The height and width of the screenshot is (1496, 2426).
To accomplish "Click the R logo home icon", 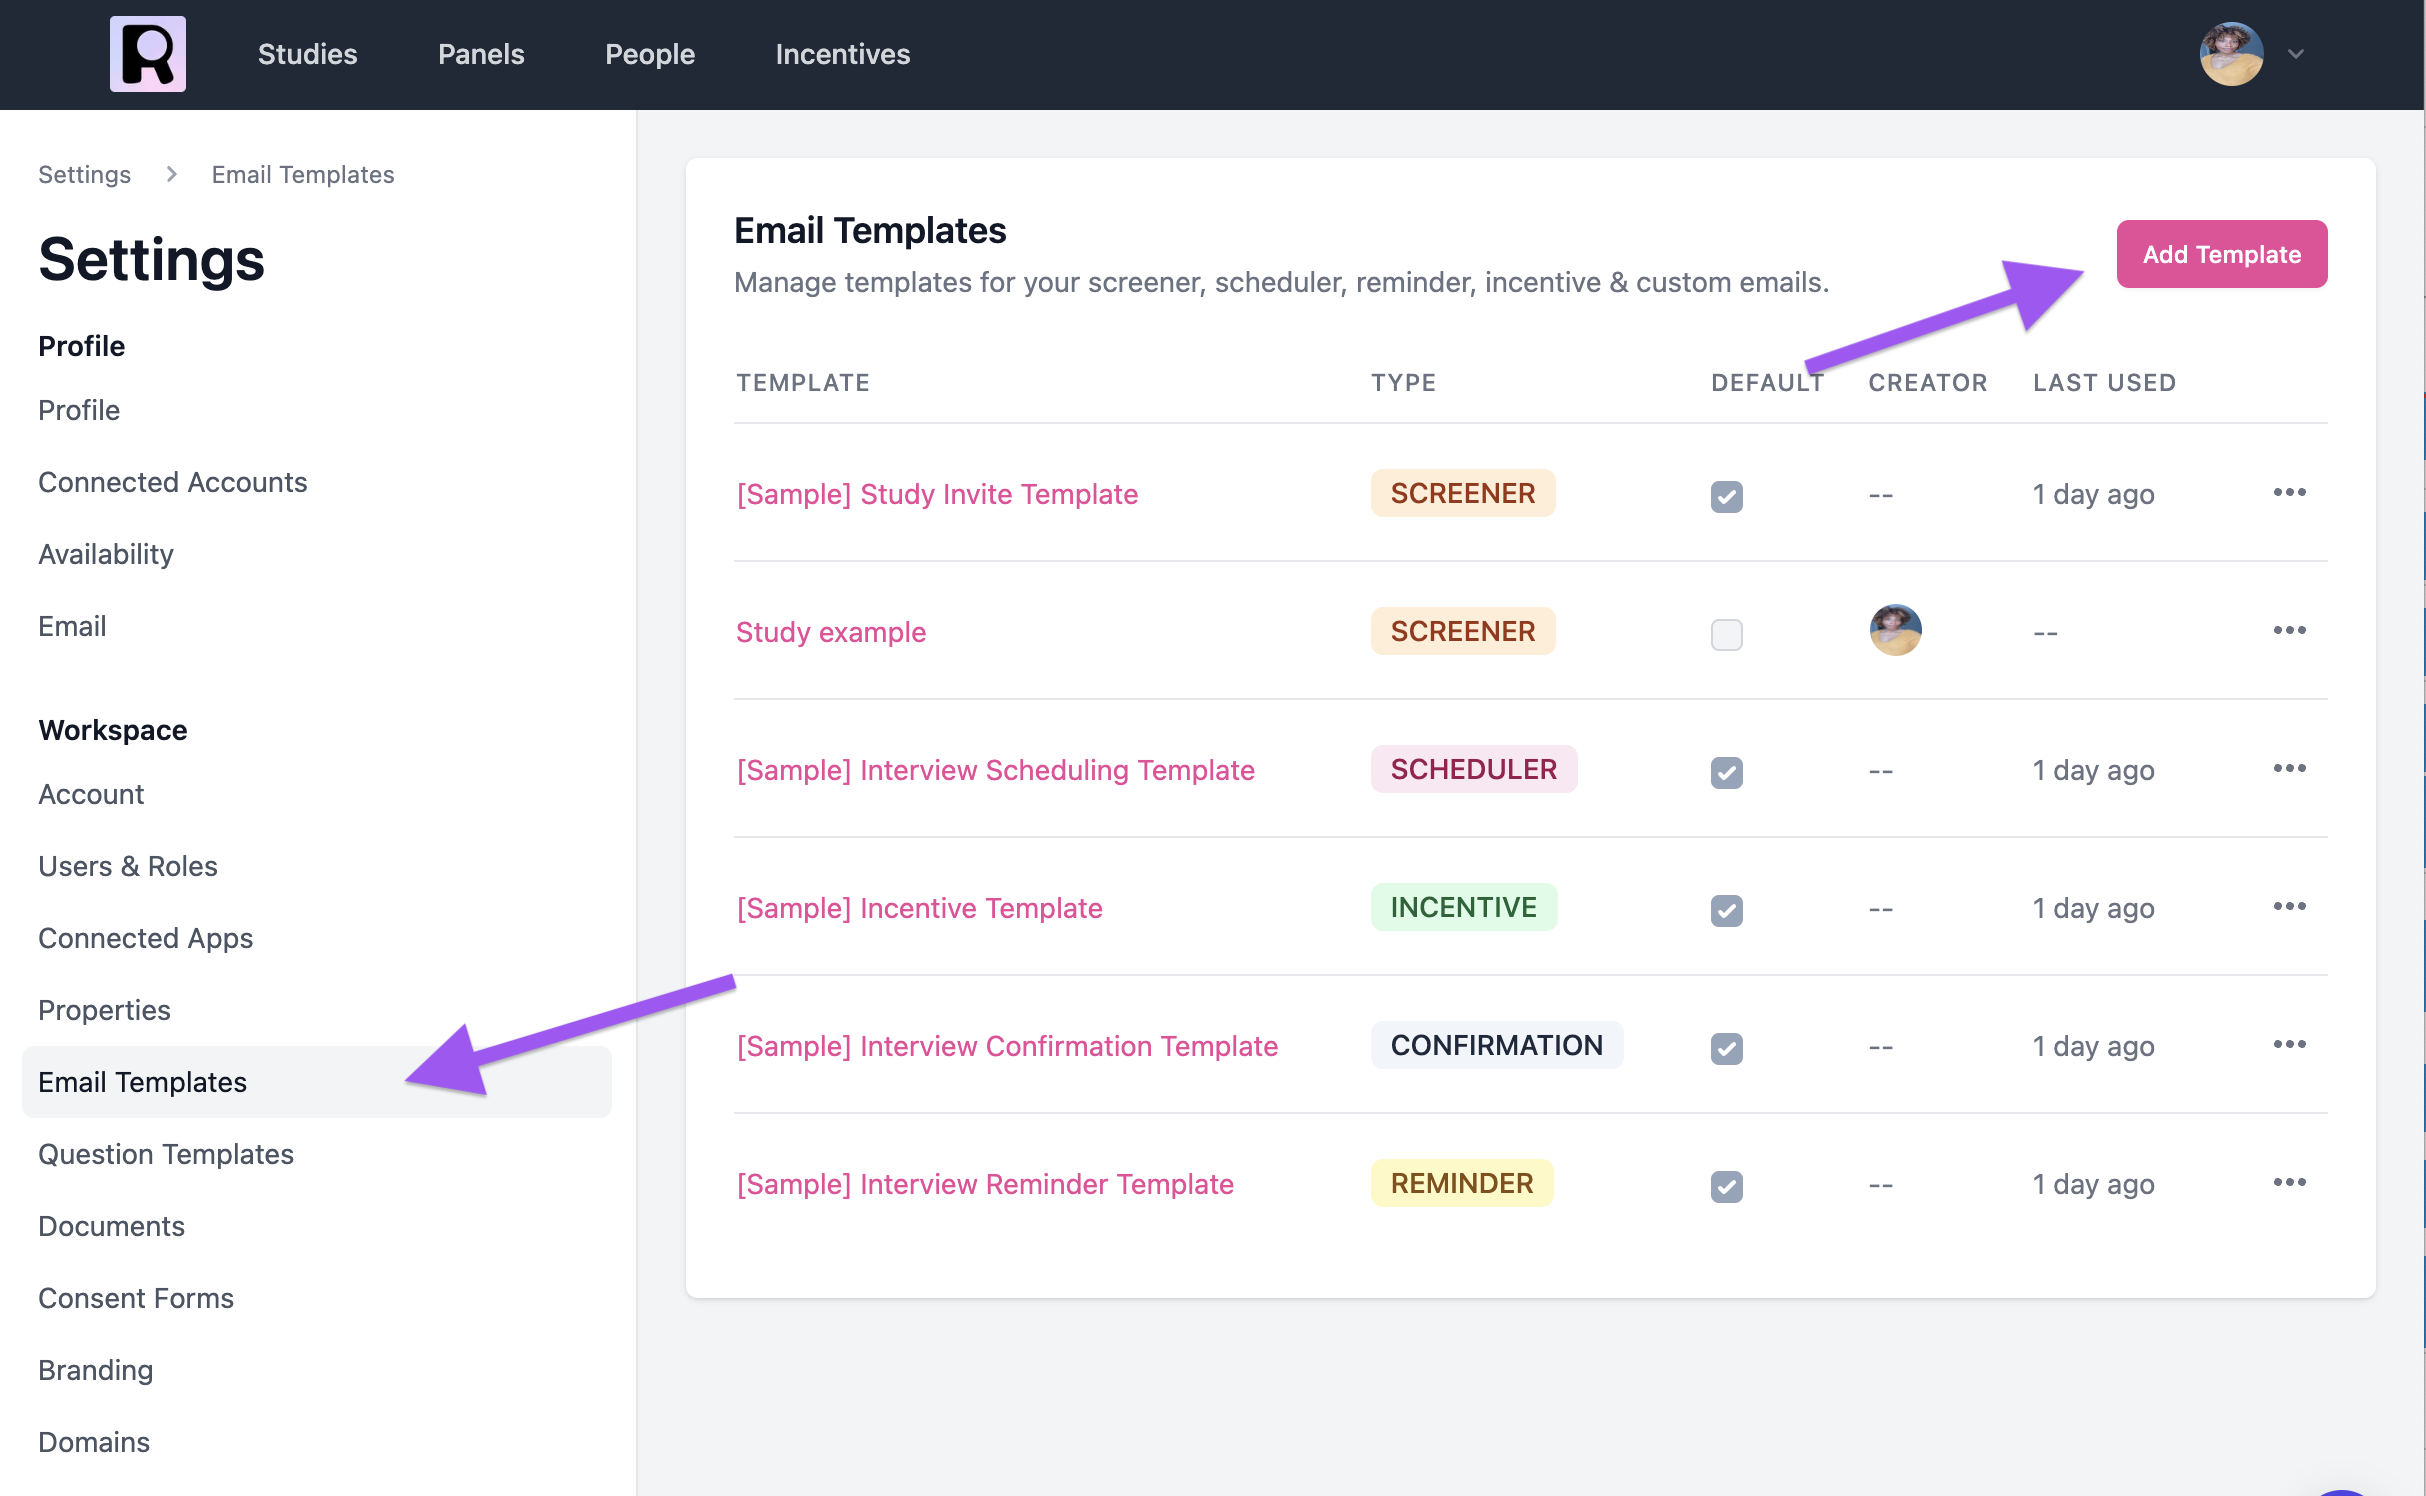I will point(147,54).
